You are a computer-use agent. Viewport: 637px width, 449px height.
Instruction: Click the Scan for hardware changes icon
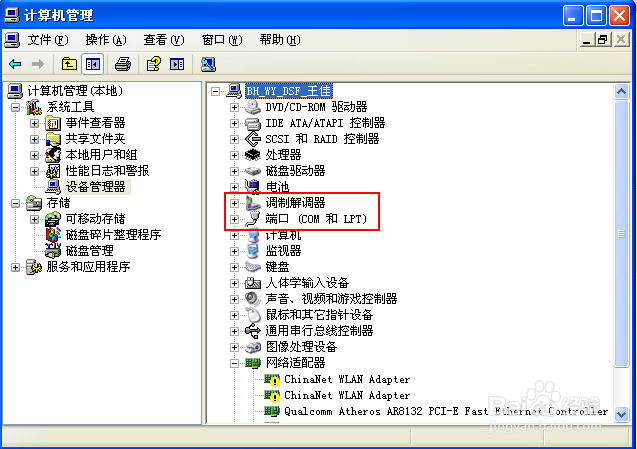(x=208, y=64)
